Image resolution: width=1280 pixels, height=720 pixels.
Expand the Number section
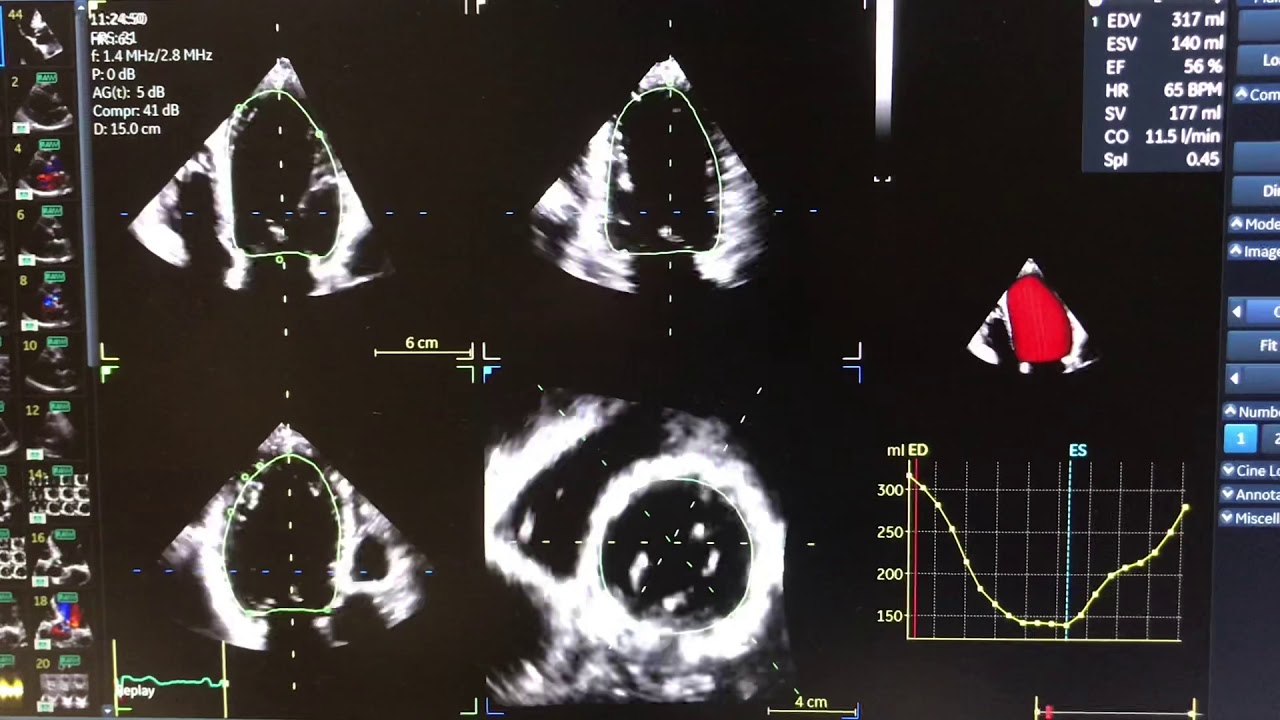tap(1251, 411)
